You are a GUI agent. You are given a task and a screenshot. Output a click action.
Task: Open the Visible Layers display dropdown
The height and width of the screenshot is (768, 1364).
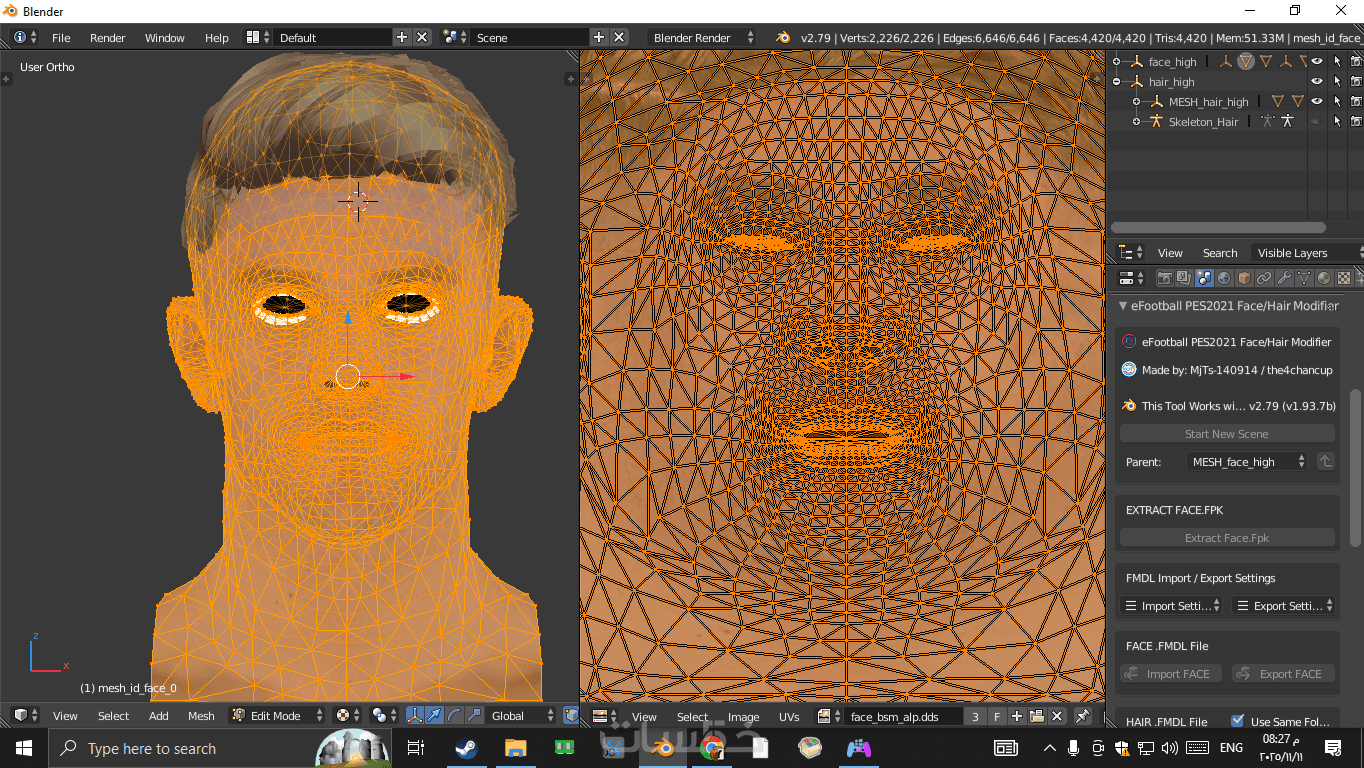pyautogui.click(x=1307, y=253)
